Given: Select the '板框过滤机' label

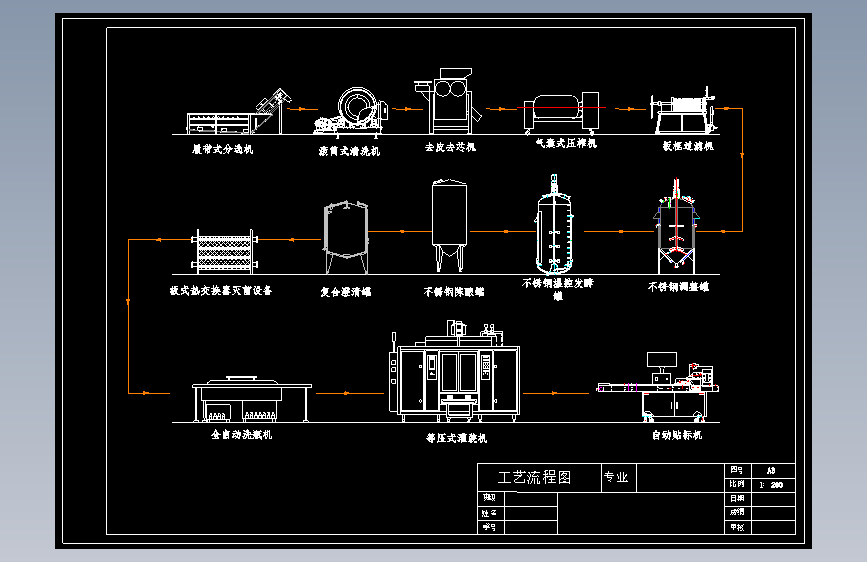Looking at the screenshot, I should tap(688, 146).
